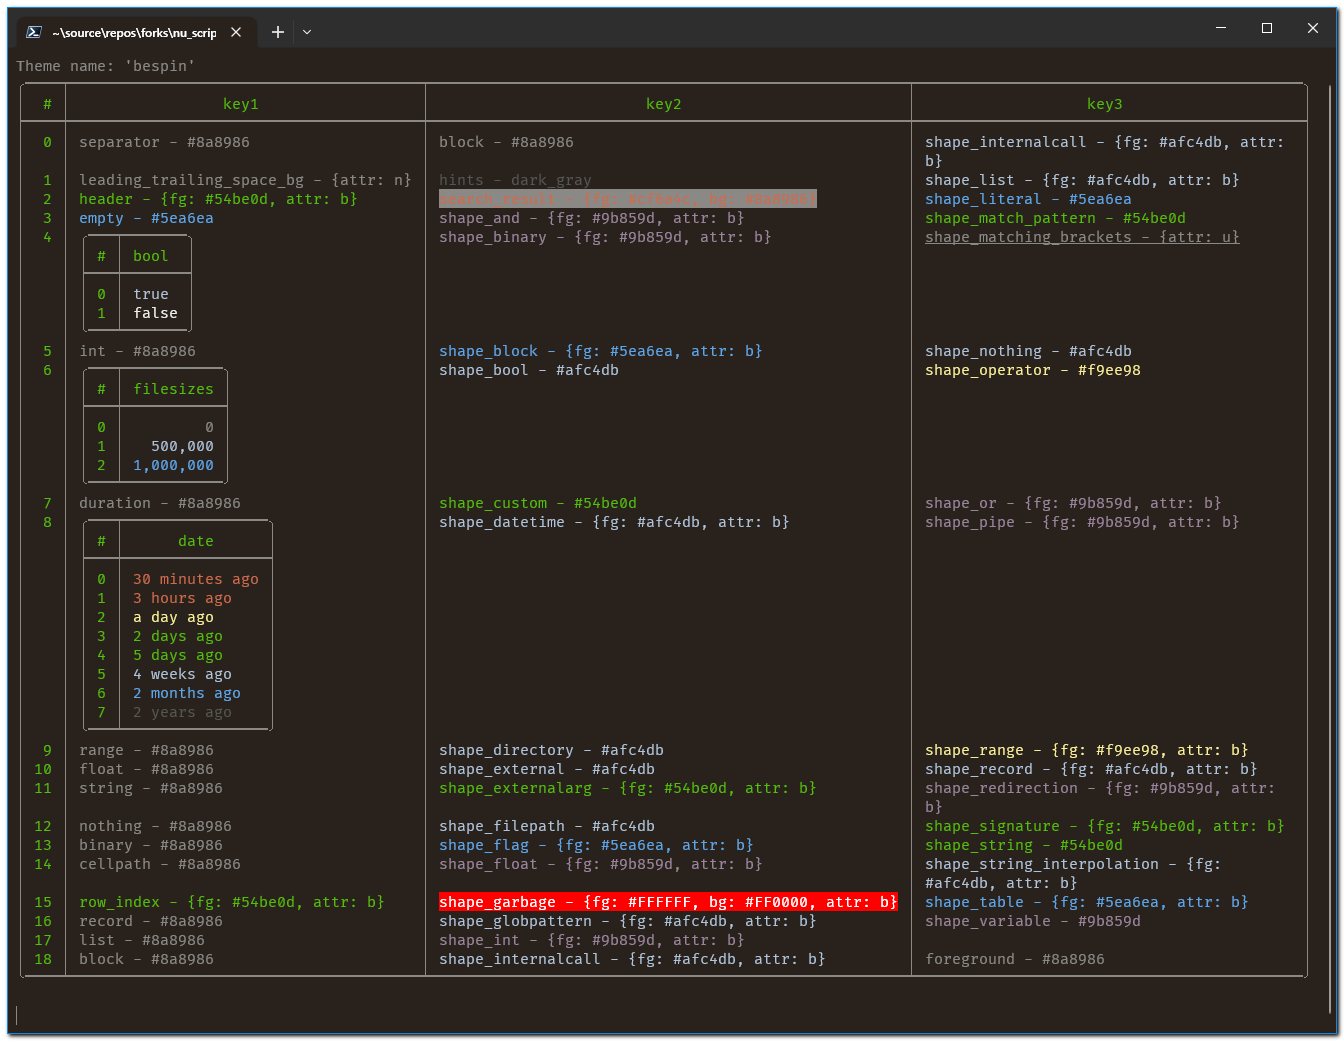1344x1041 pixels.
Task: Click the "shape_match_pattern - #54be0d" text
Action: [x=1056, y=218]
